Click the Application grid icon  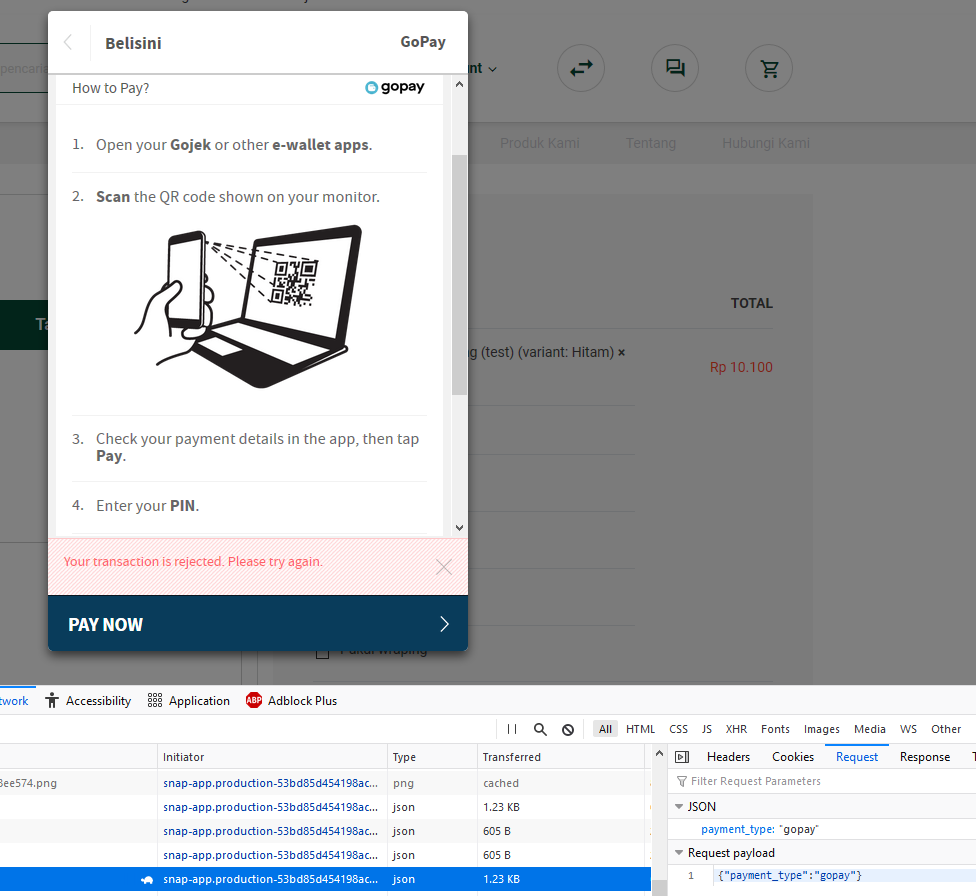(x=155, y=700)
